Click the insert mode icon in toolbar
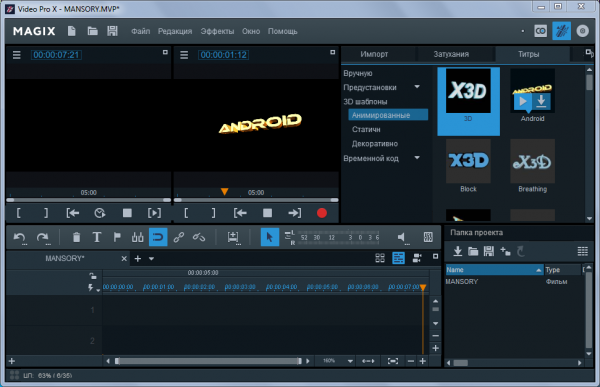The height and width of the screenshot is (387, 600). pos(233,237)
